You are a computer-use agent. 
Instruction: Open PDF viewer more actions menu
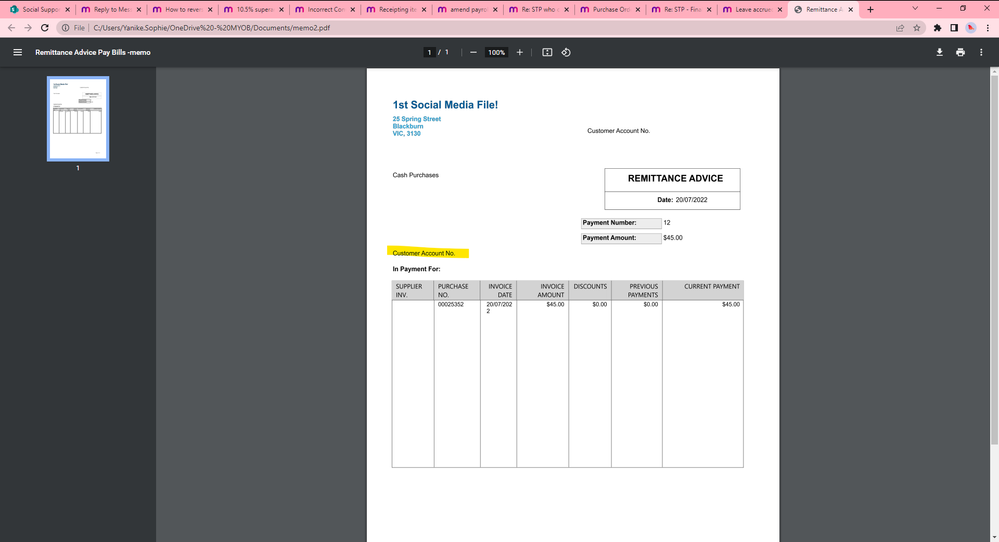(x=982, y=52)
